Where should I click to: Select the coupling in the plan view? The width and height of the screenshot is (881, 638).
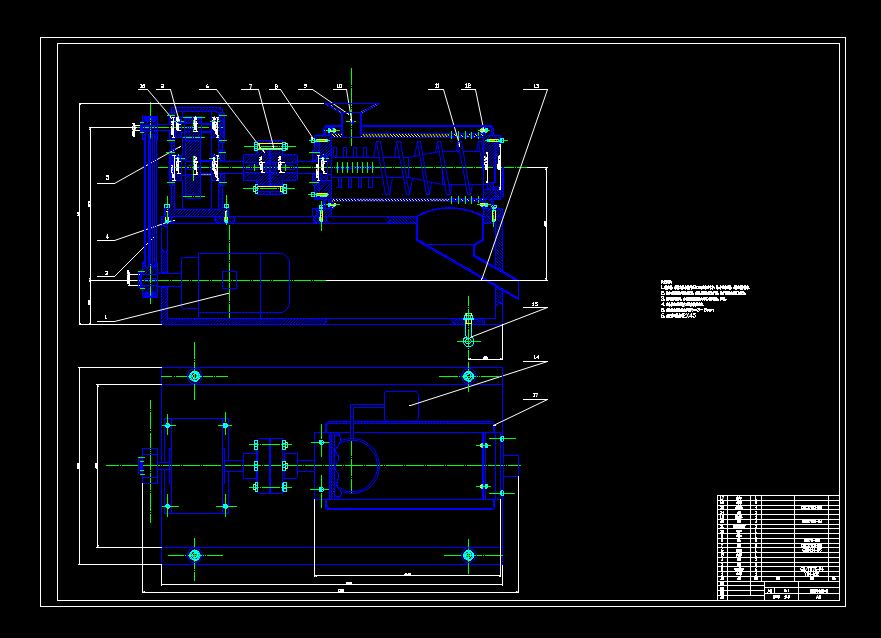[x=270, y=466]
